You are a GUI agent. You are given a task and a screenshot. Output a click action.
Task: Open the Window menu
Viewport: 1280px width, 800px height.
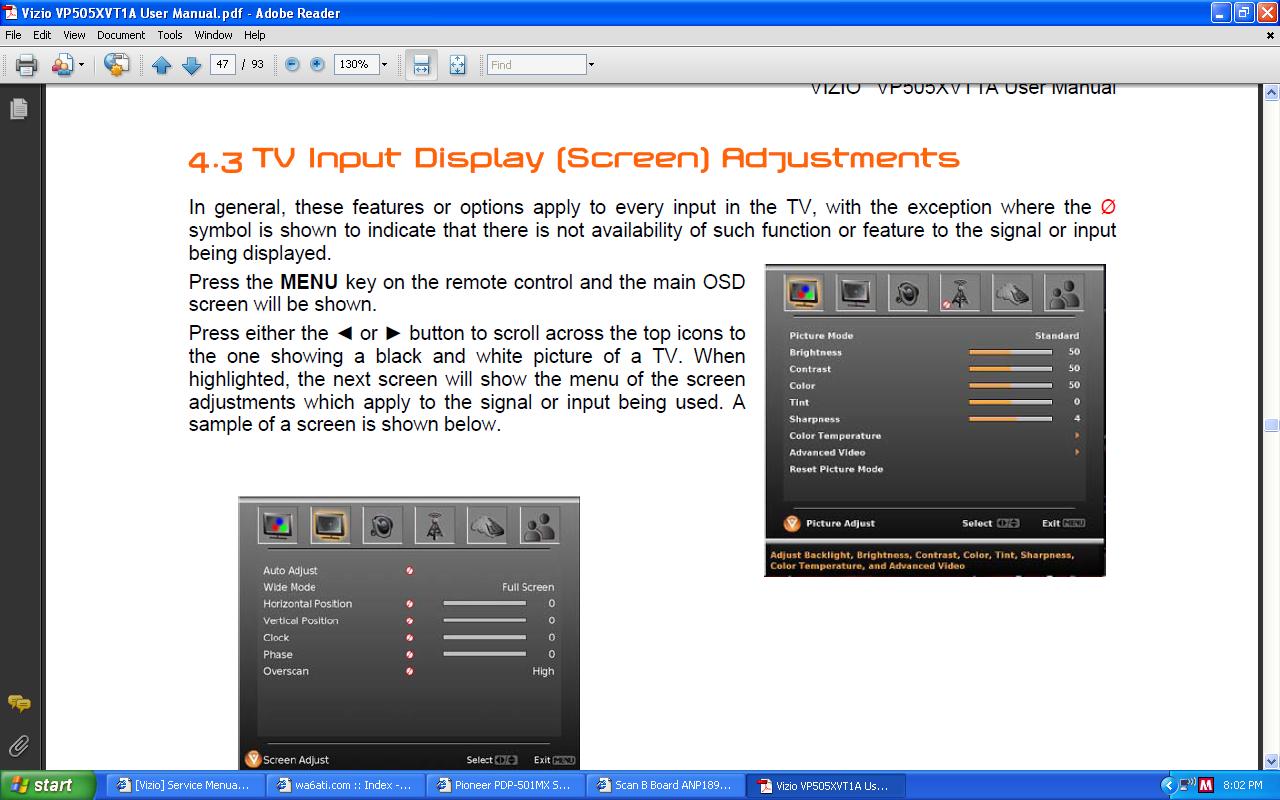214,35
